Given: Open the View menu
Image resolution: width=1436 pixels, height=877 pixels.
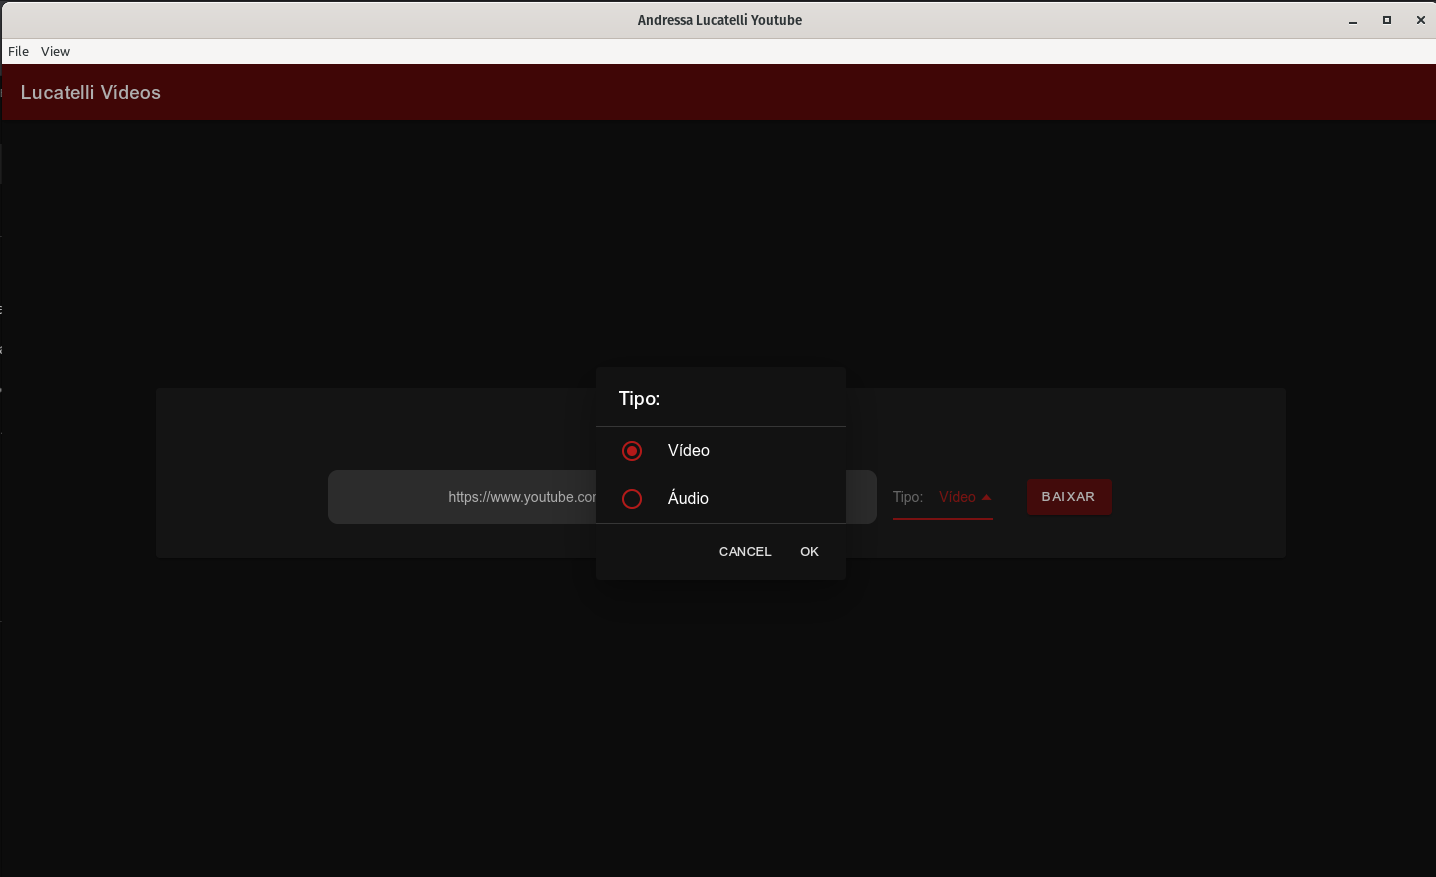Looking at the screenshot, I should click(55, 51).
